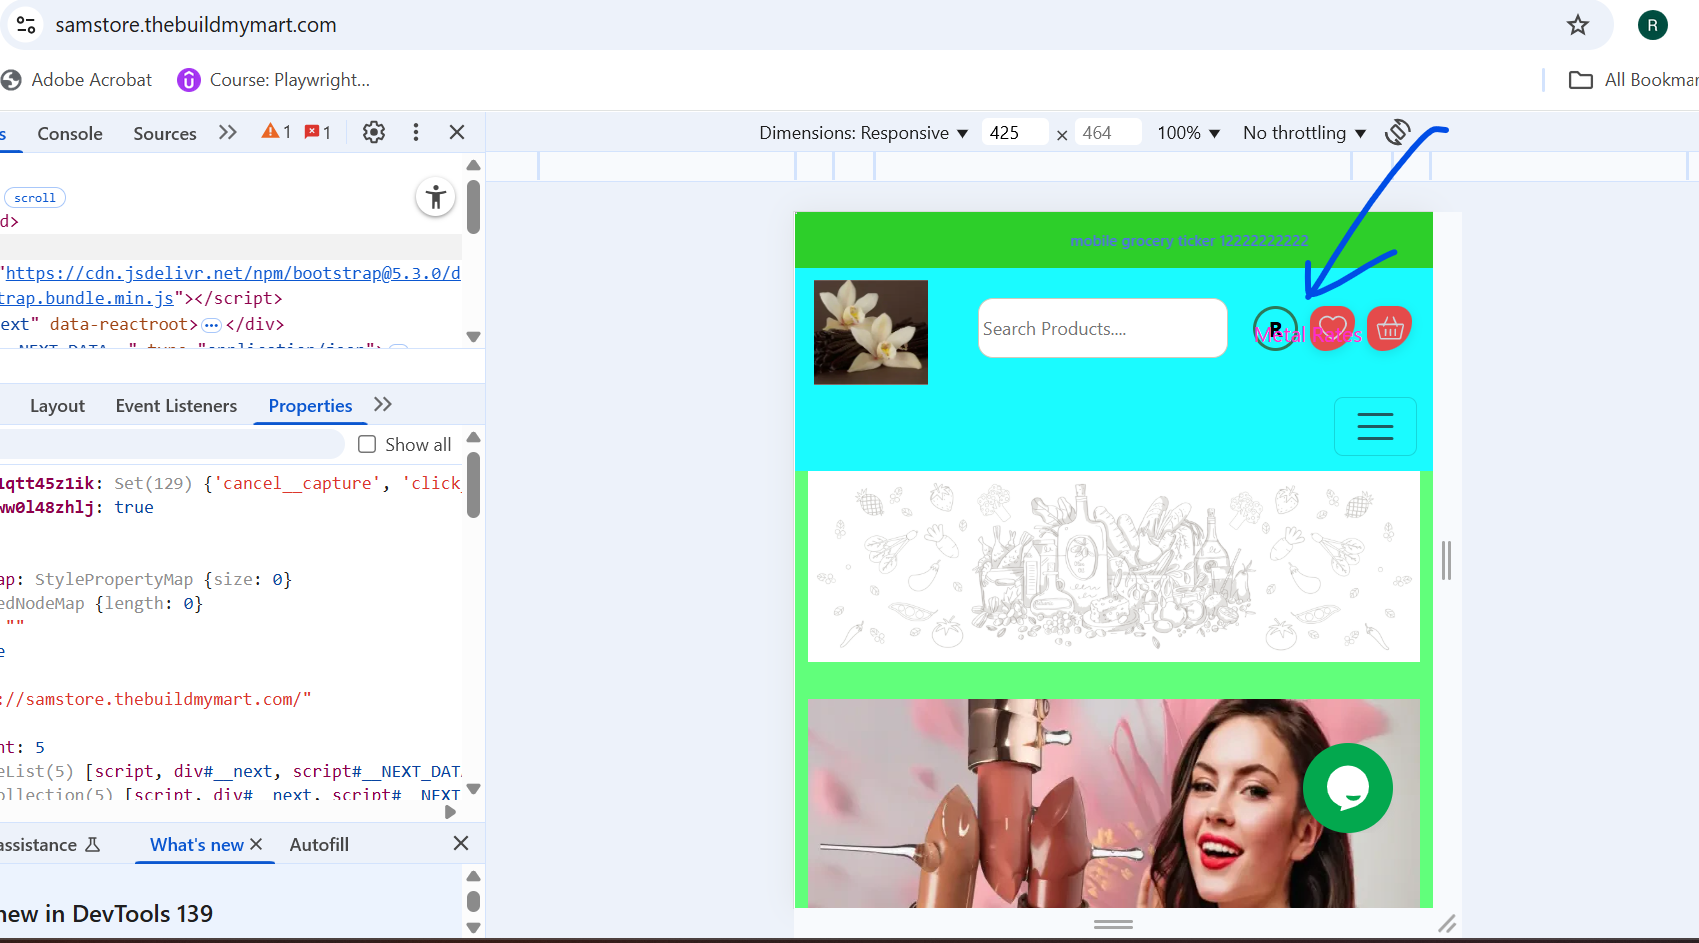Open the shopping basket cart icon

pos(1389,328)
